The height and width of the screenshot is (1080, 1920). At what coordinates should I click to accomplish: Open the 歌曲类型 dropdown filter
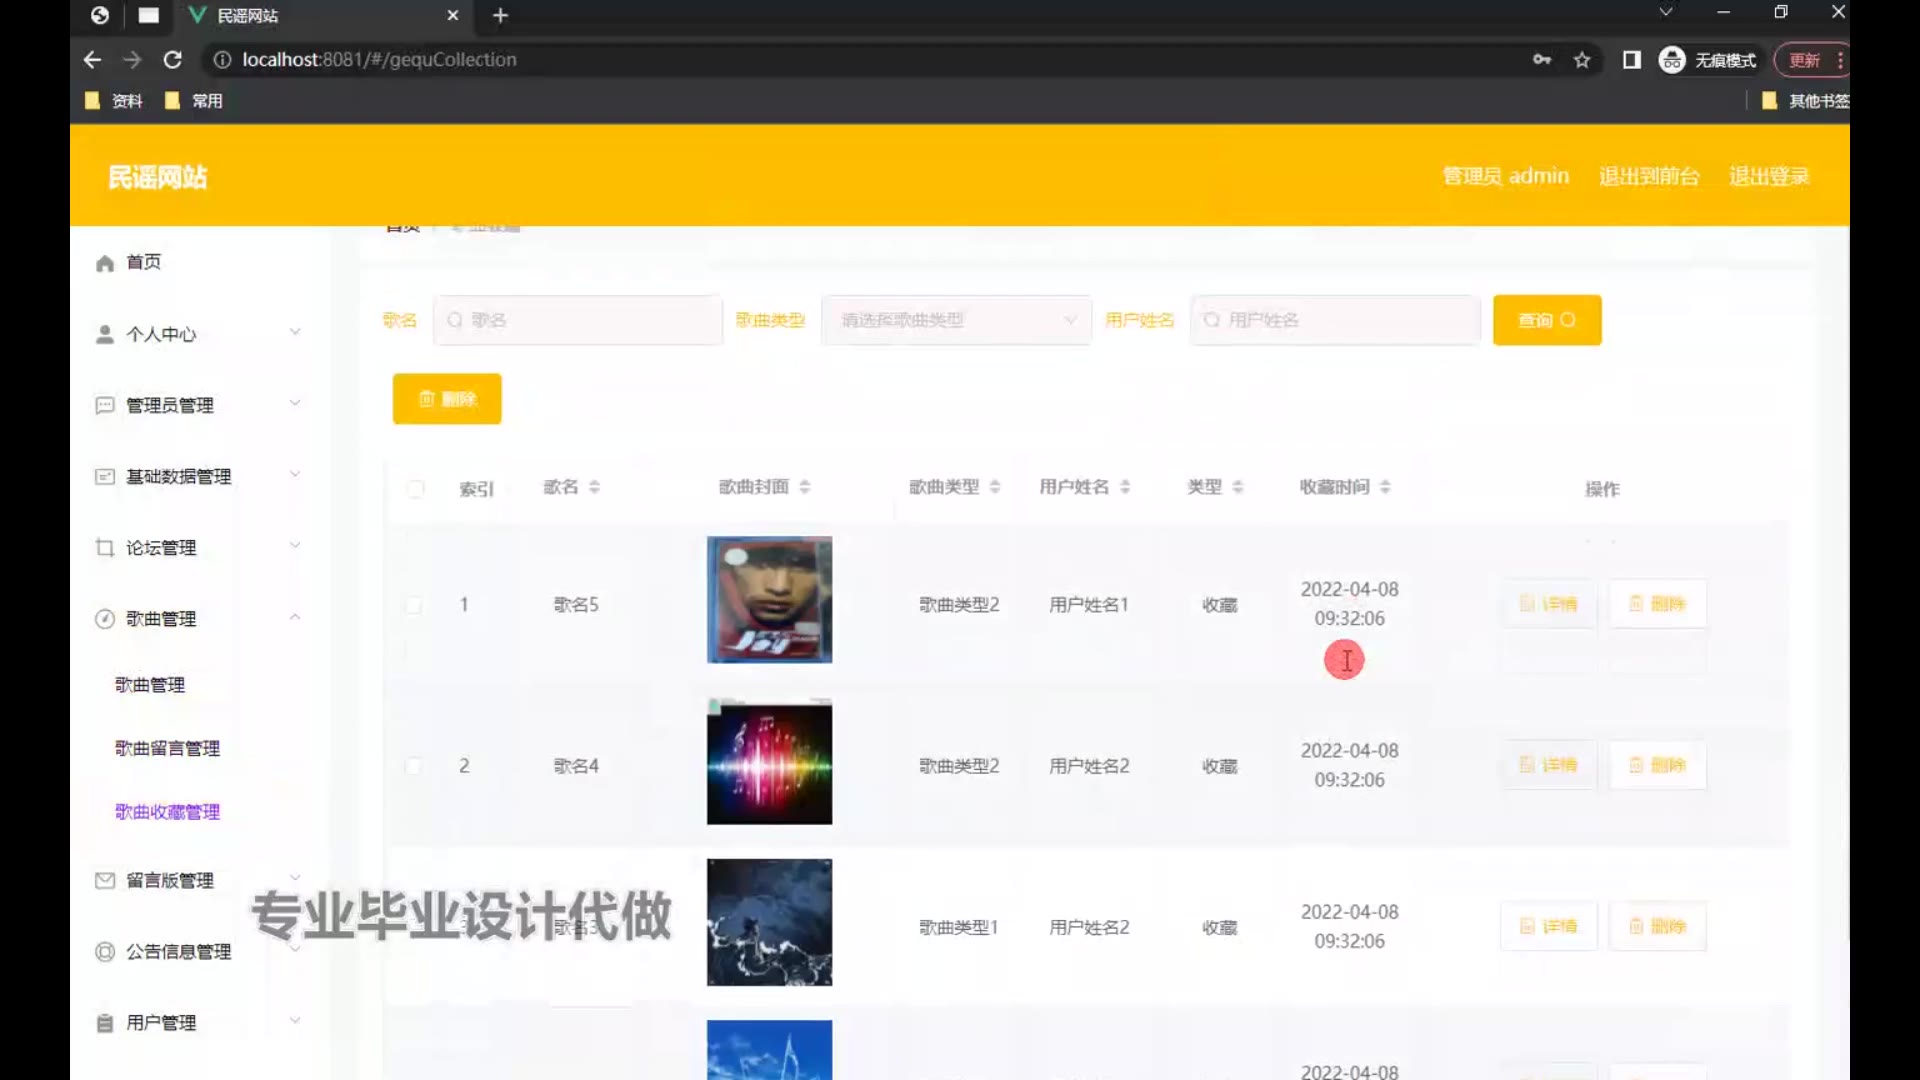click(x=956, y=320)
